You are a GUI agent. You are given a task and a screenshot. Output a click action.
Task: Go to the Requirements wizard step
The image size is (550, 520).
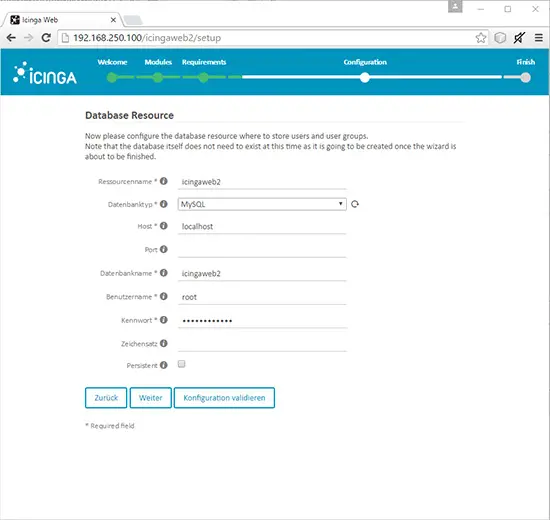click(204, 62)
